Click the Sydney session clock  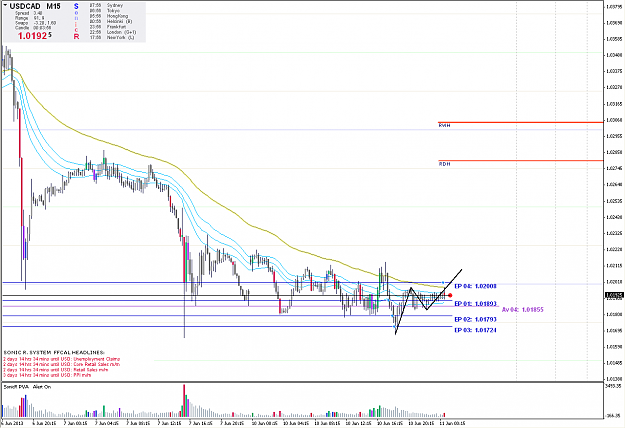(106, 6)
